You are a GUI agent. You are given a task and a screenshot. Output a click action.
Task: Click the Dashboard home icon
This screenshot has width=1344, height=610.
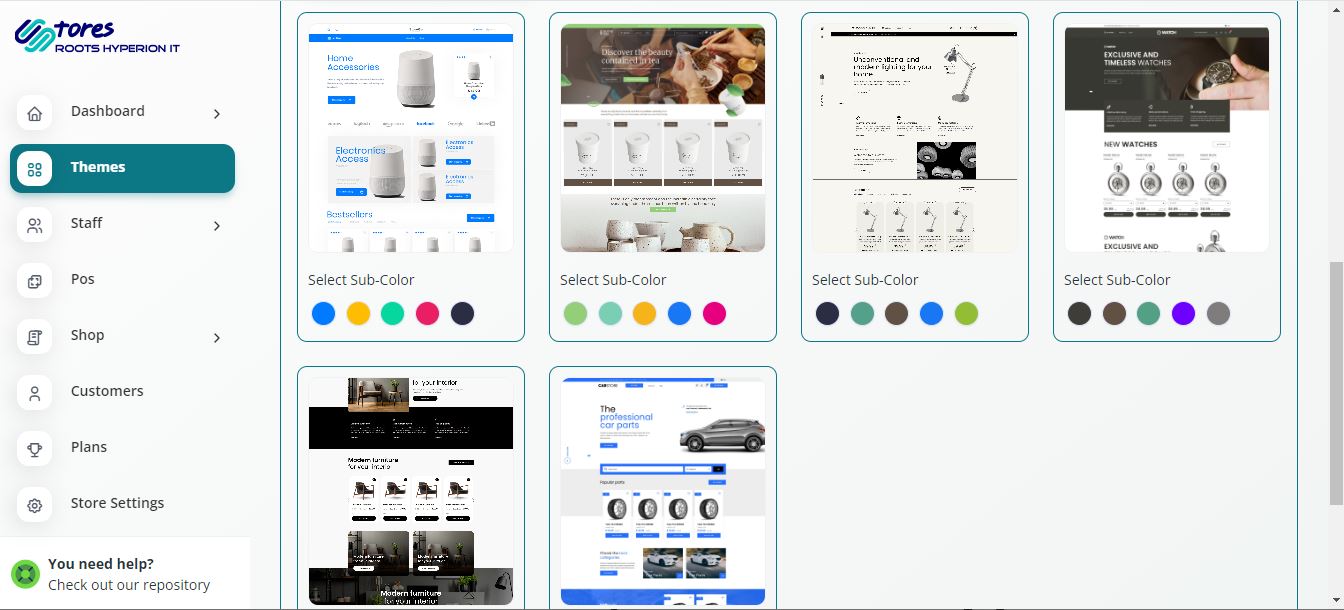(35, 113)
